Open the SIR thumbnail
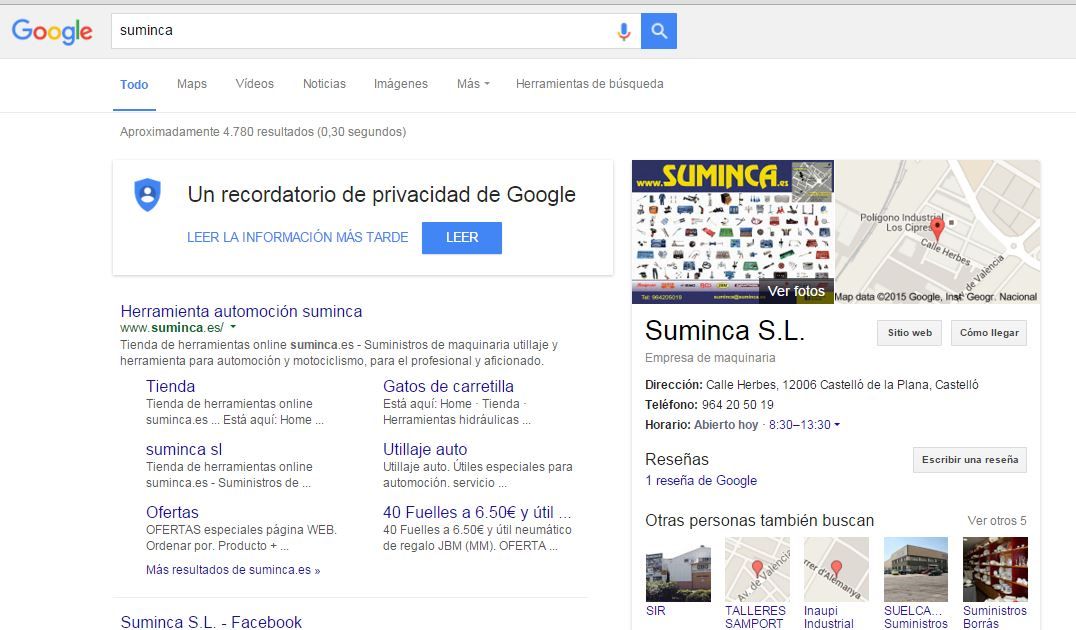This screenshot has width=1076, height=630. [x=678, y=570]
